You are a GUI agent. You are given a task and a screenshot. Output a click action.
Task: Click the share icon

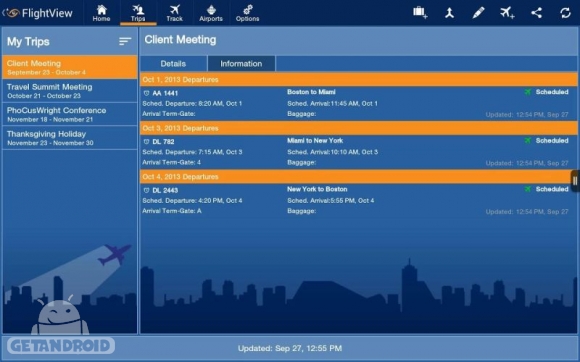click(x=536, y=13)
